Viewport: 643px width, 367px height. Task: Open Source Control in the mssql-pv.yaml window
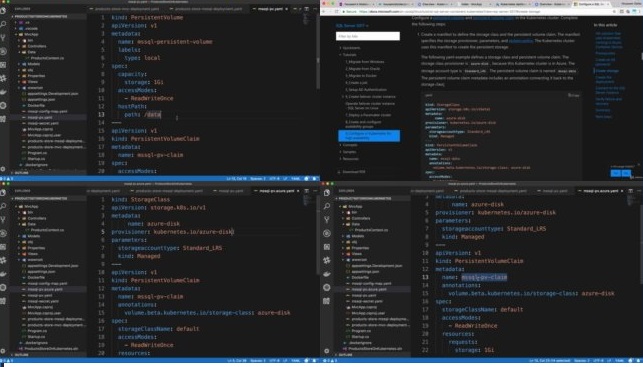click(4, 38)
